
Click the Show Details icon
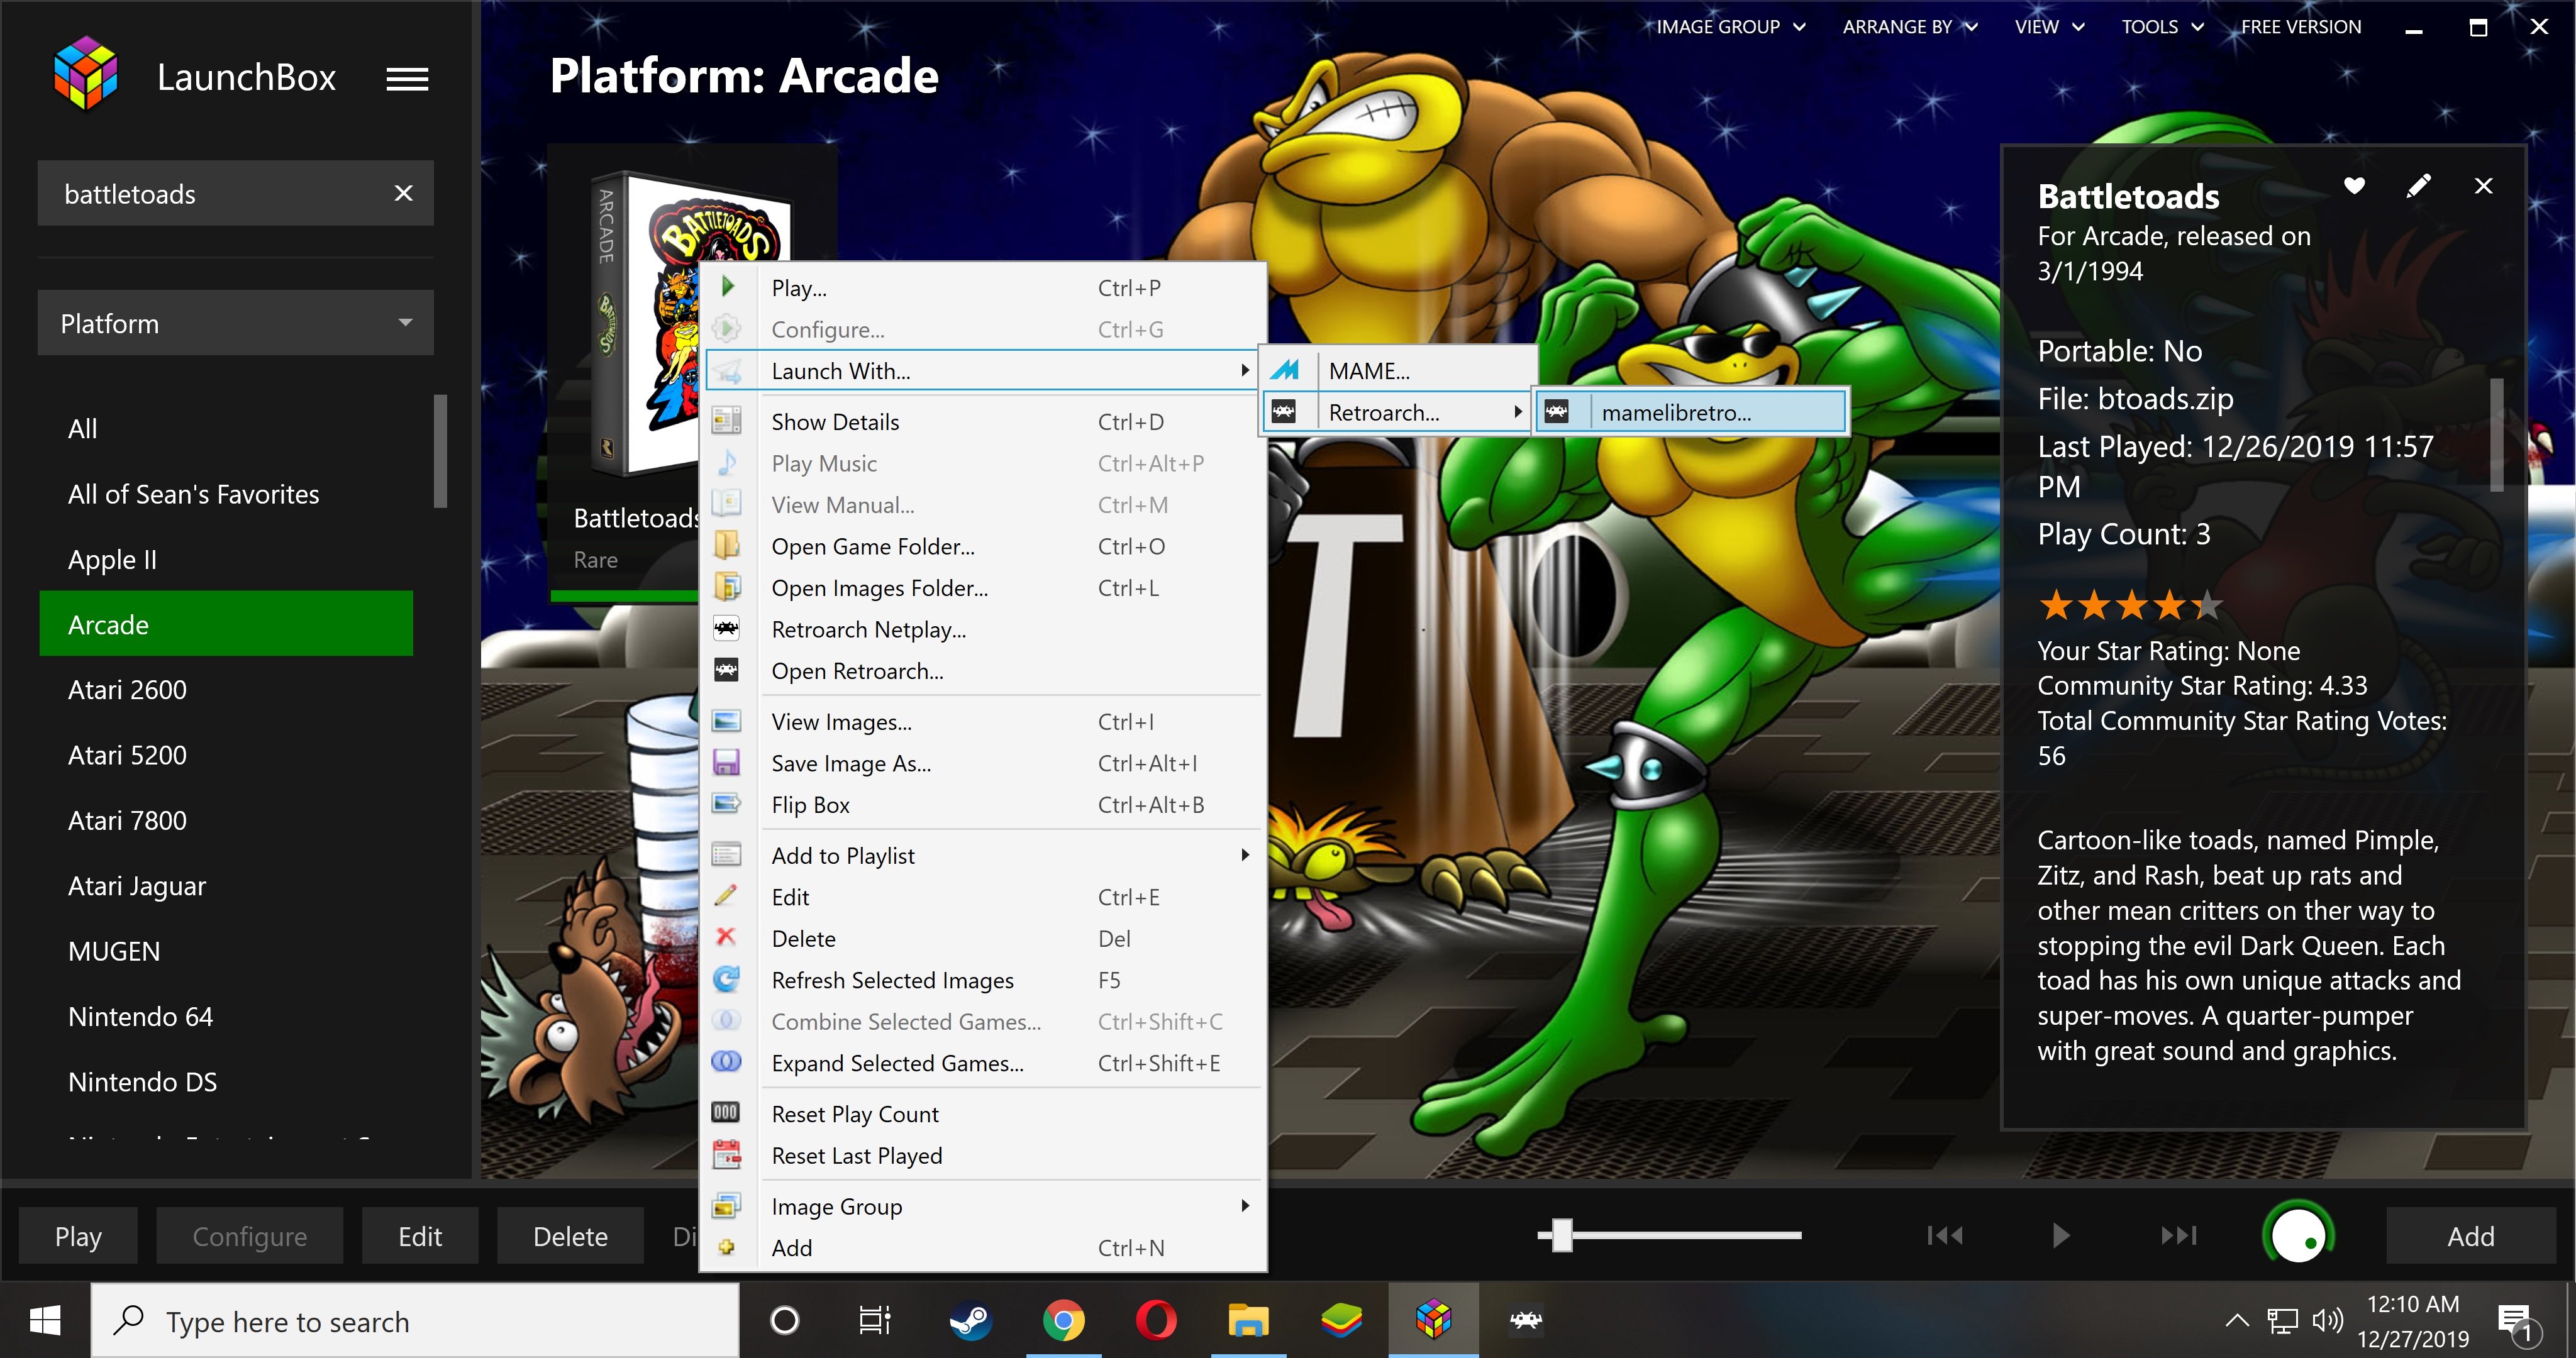(x=726, y=421)
